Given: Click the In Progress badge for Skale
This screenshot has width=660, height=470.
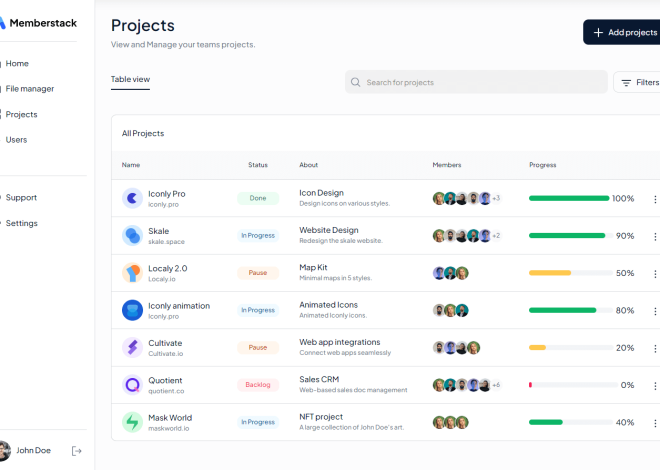Looking at the screenshot, I should 258,236.
